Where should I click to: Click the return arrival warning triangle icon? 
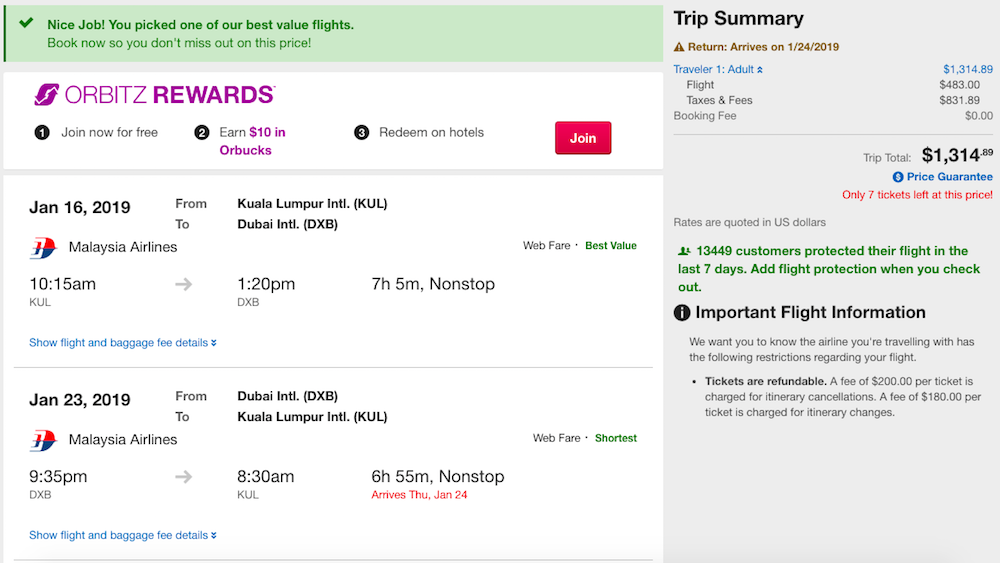679,47
